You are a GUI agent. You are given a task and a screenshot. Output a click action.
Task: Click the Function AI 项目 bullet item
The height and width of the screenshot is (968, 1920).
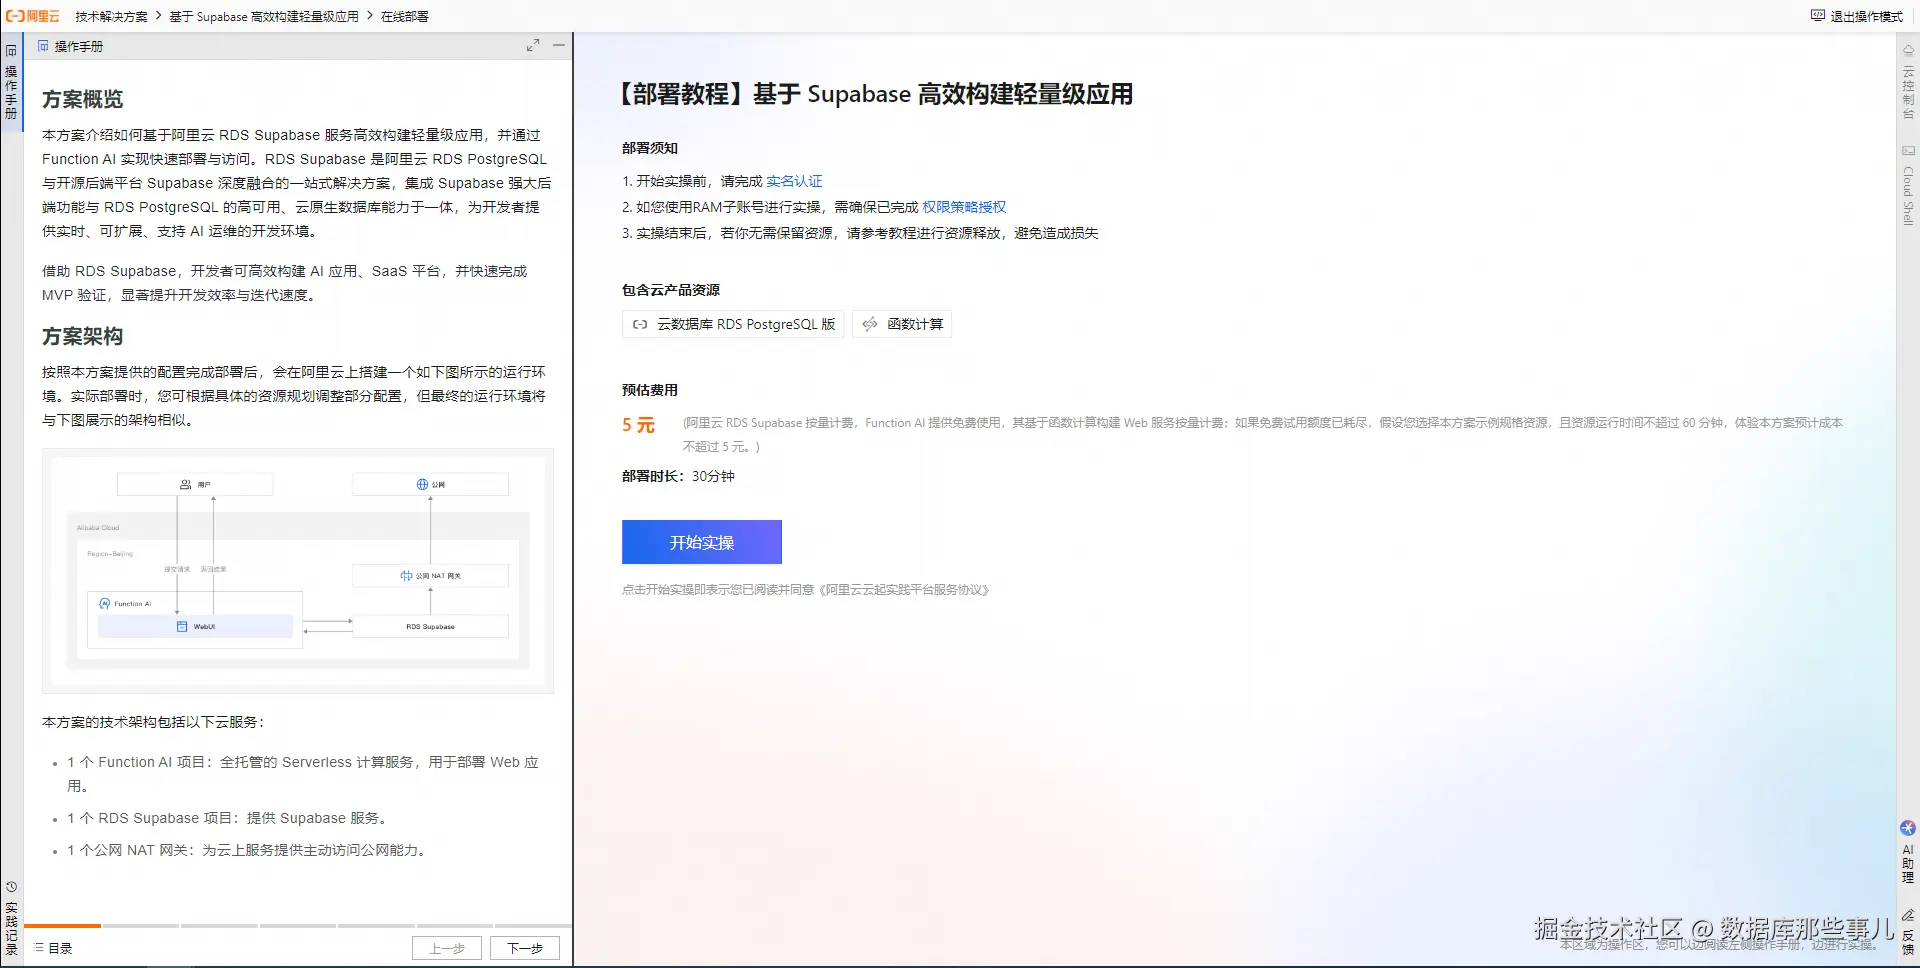[302, 774]
